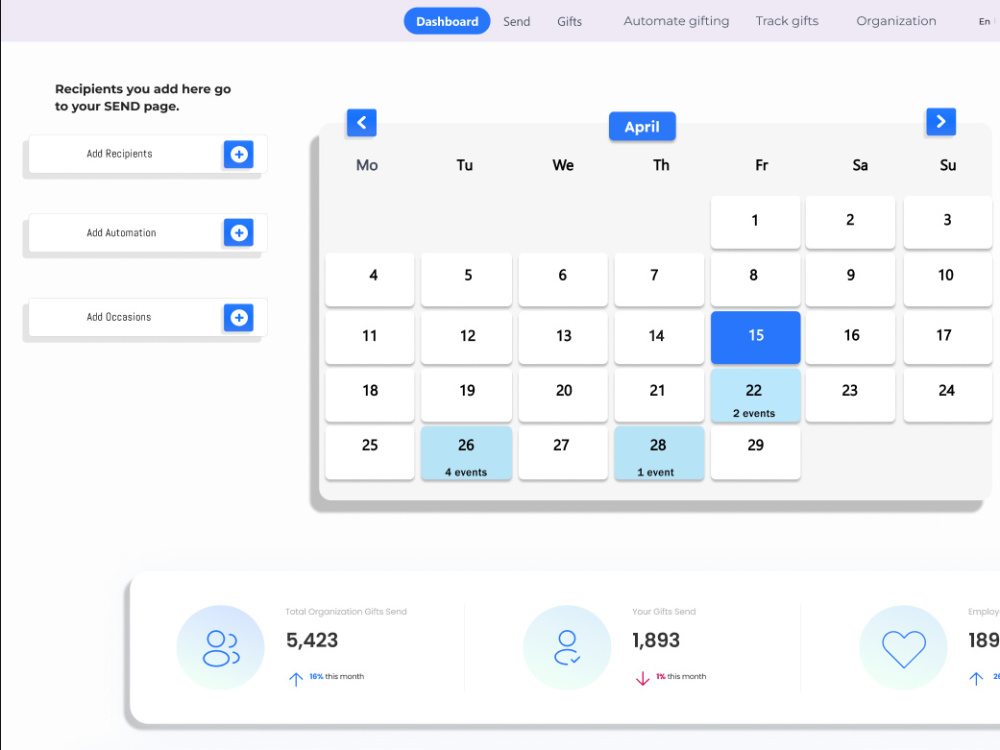Select April 8 on calendar
The height and width of the screenshot is (750, 1000).
(756, 279)
